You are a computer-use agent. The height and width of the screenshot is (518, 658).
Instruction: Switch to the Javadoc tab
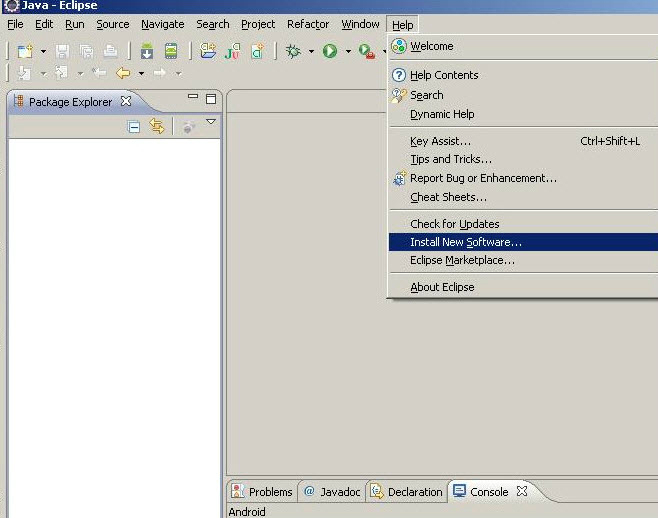click(332, 492)
